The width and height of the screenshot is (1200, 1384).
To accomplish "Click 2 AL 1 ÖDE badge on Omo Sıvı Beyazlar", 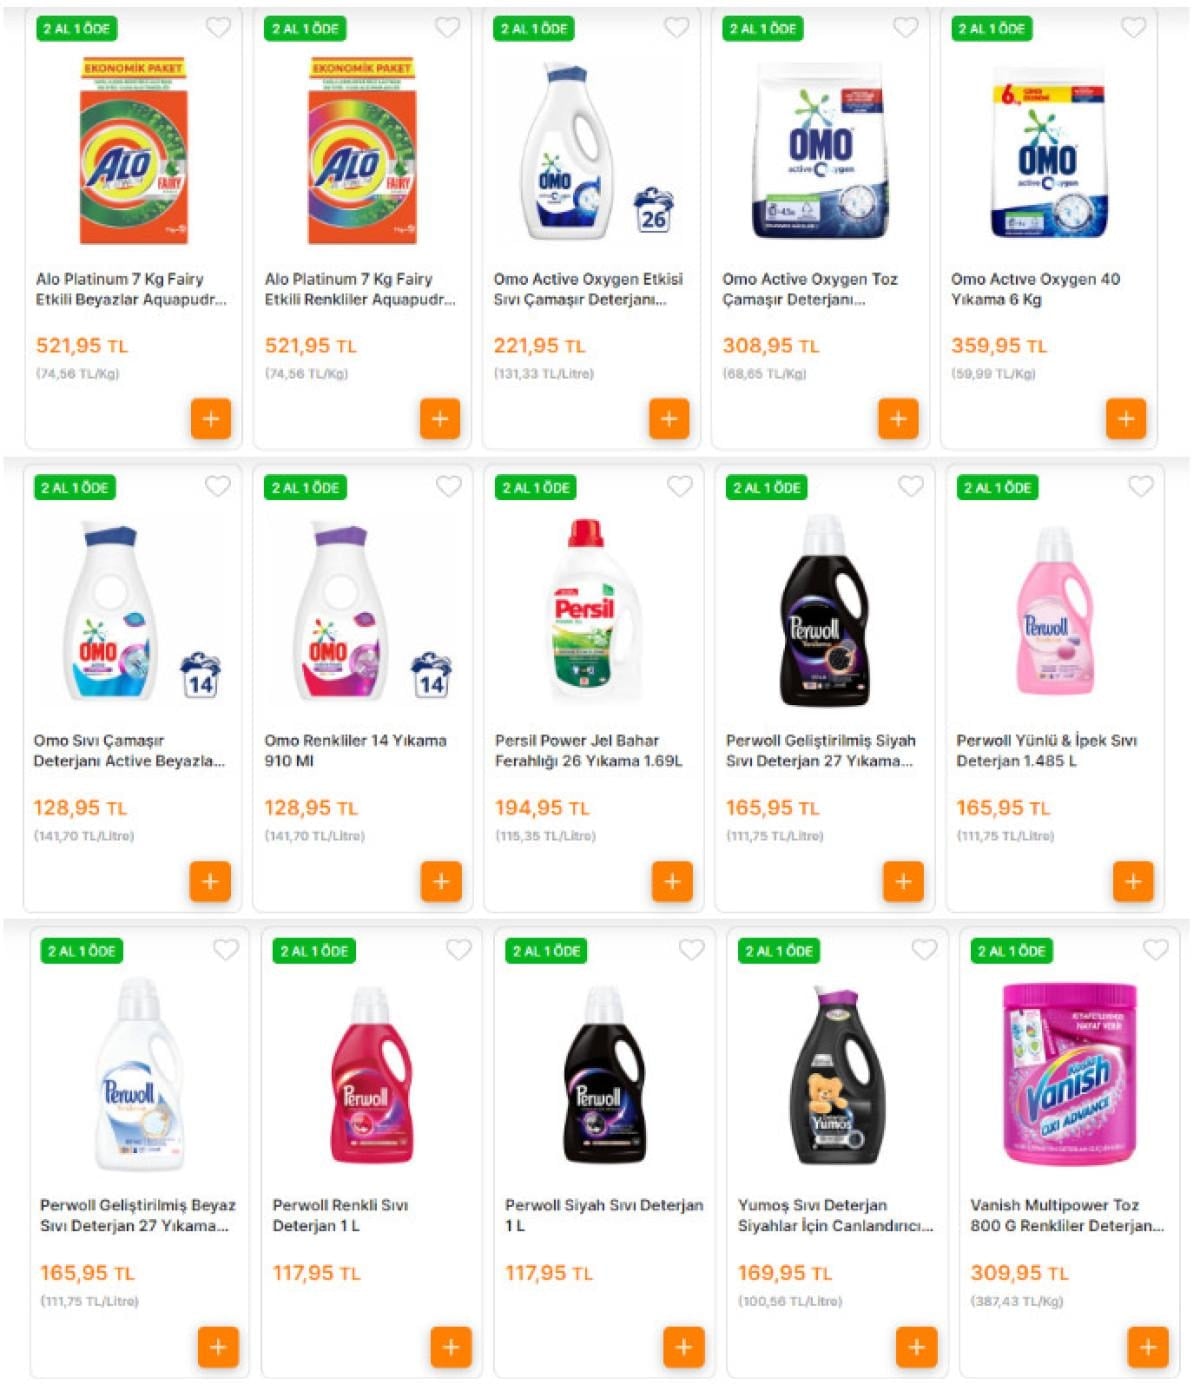I will pos(75,488).
